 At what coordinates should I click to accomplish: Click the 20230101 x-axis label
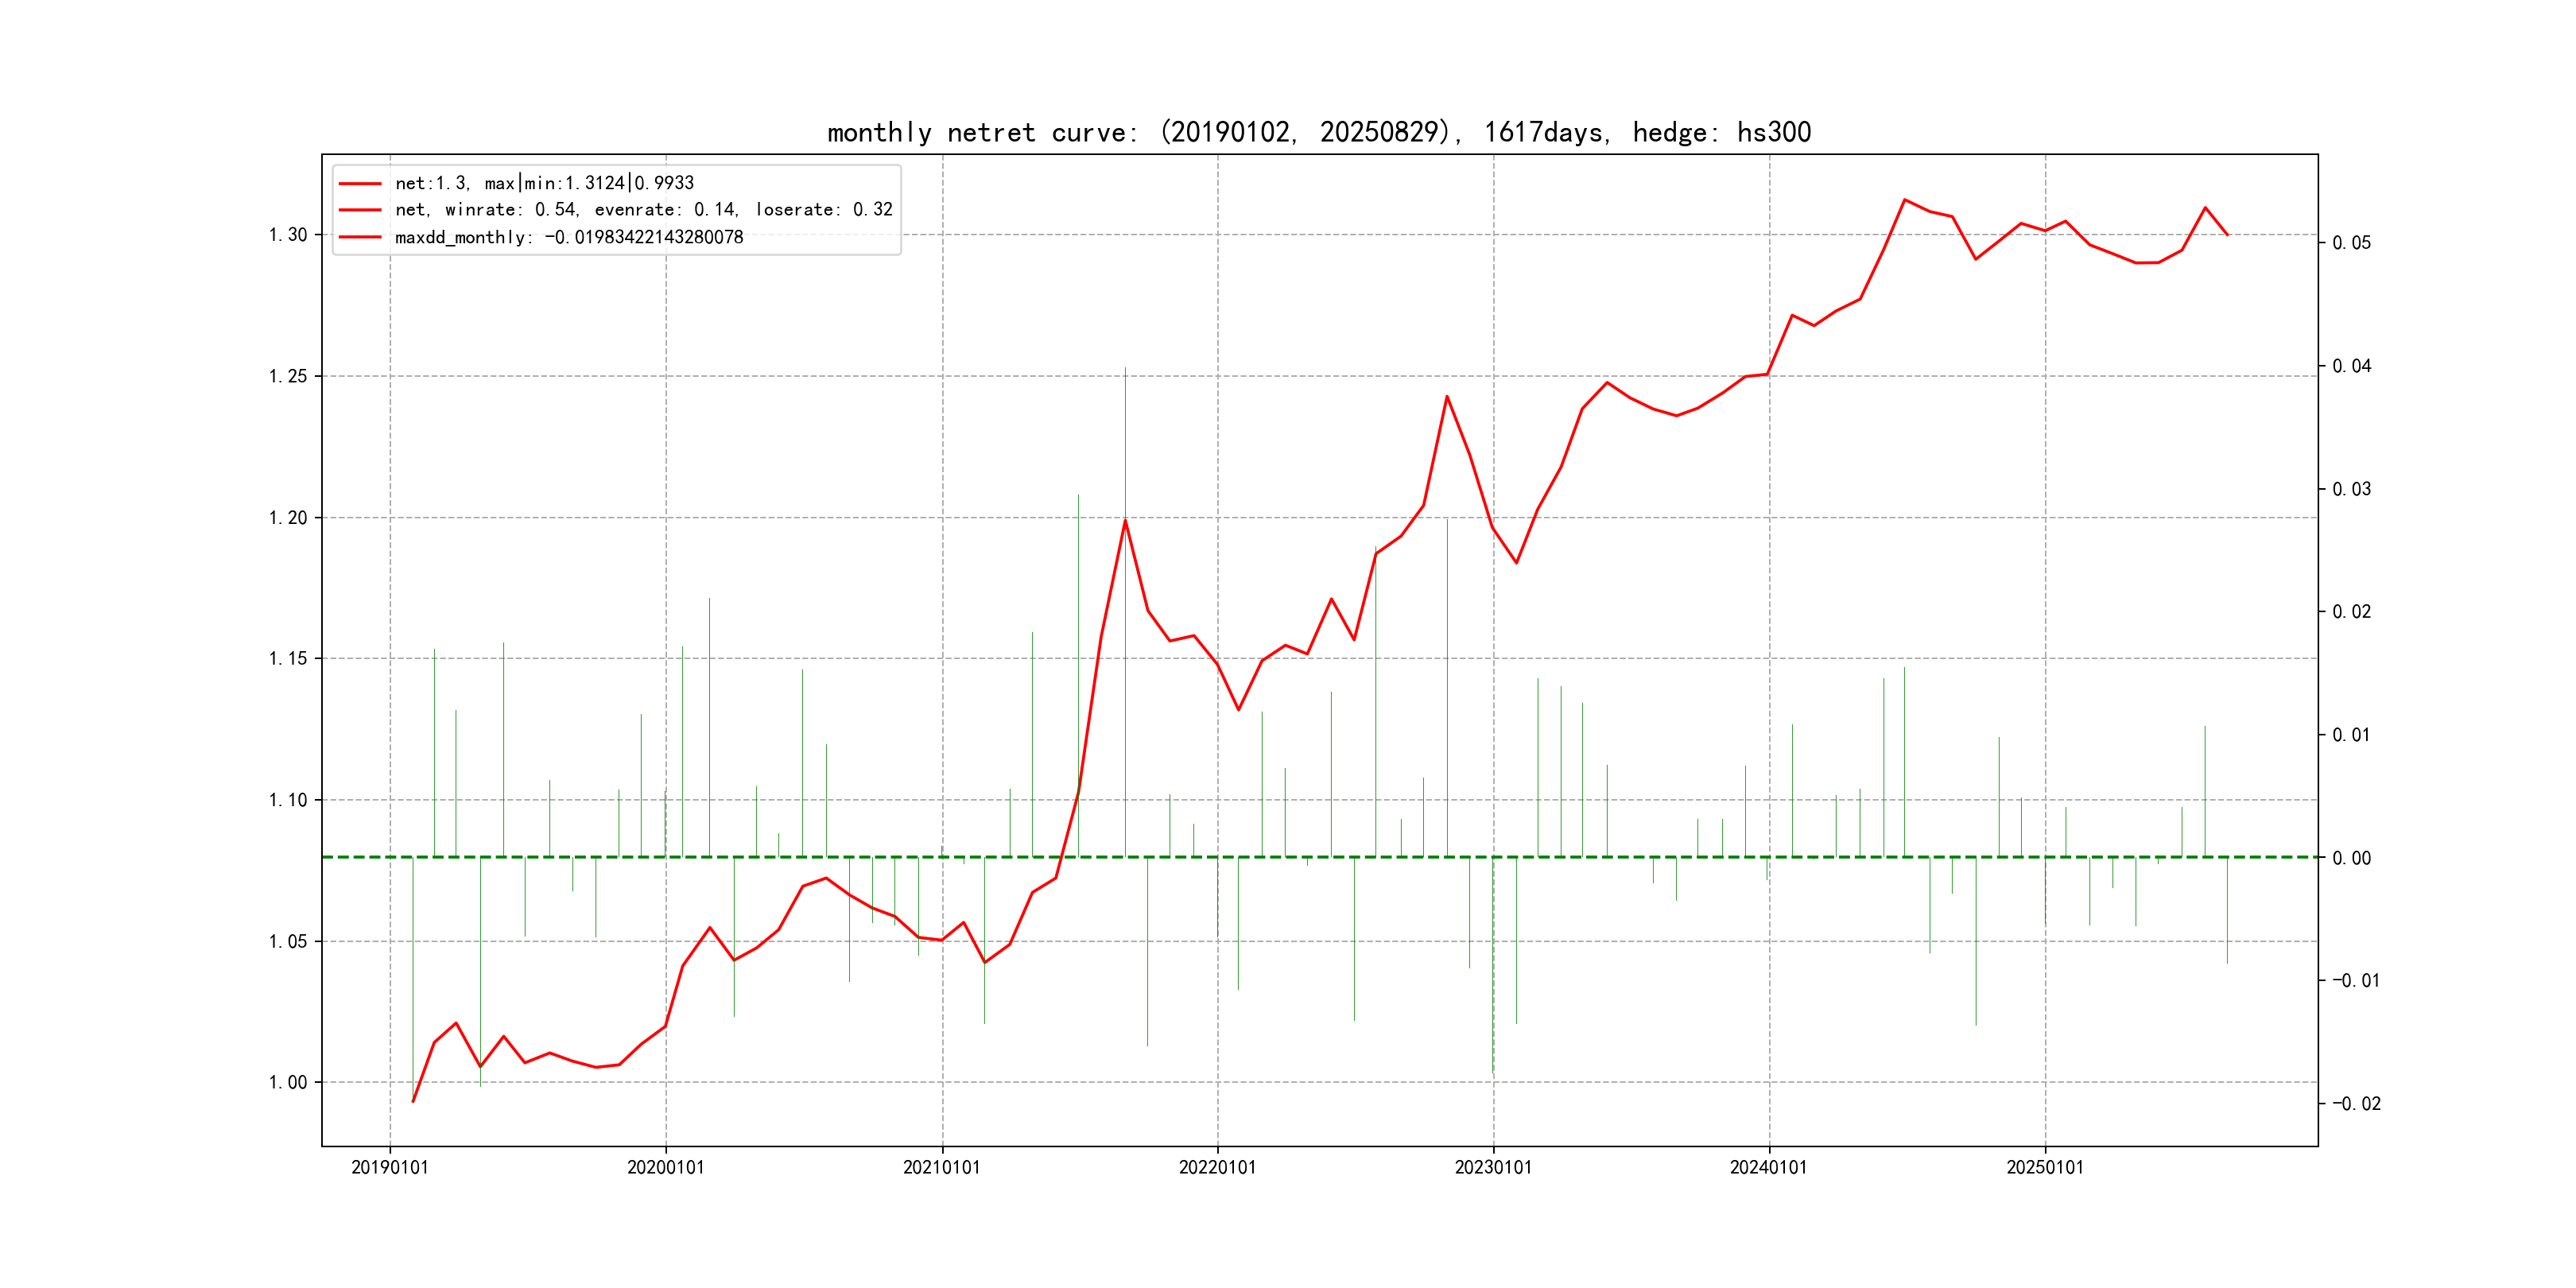click(x=1493, y=1168)
